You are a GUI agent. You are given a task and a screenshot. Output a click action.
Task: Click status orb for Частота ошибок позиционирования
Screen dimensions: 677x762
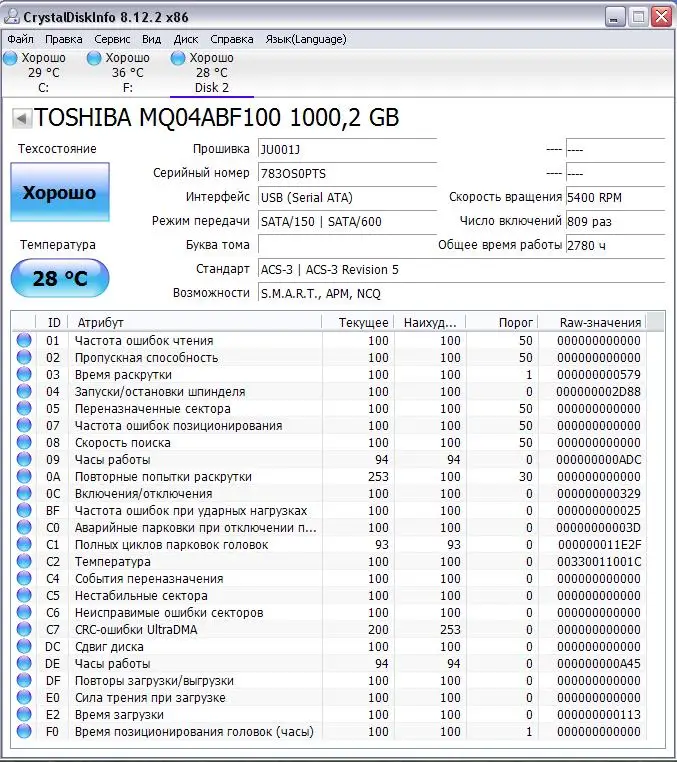(24, 425)
